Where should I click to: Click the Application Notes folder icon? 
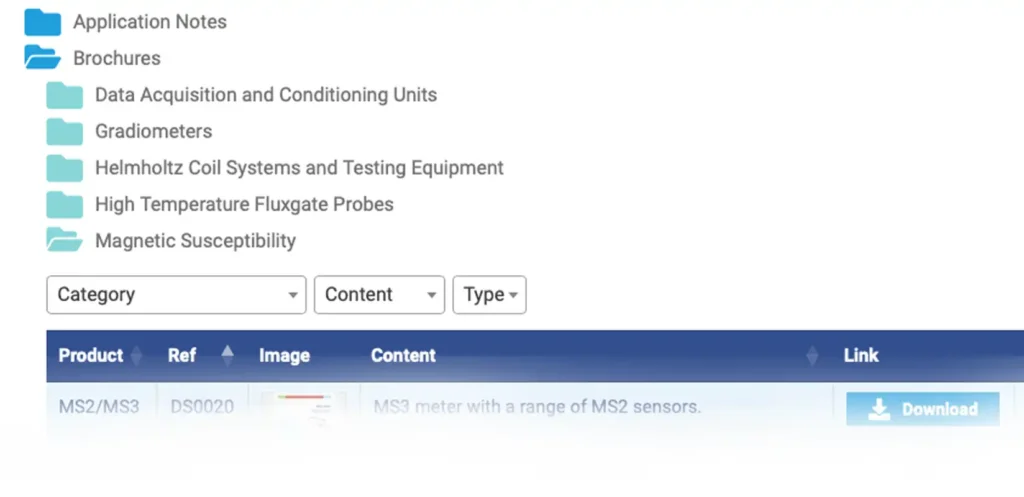42,22
